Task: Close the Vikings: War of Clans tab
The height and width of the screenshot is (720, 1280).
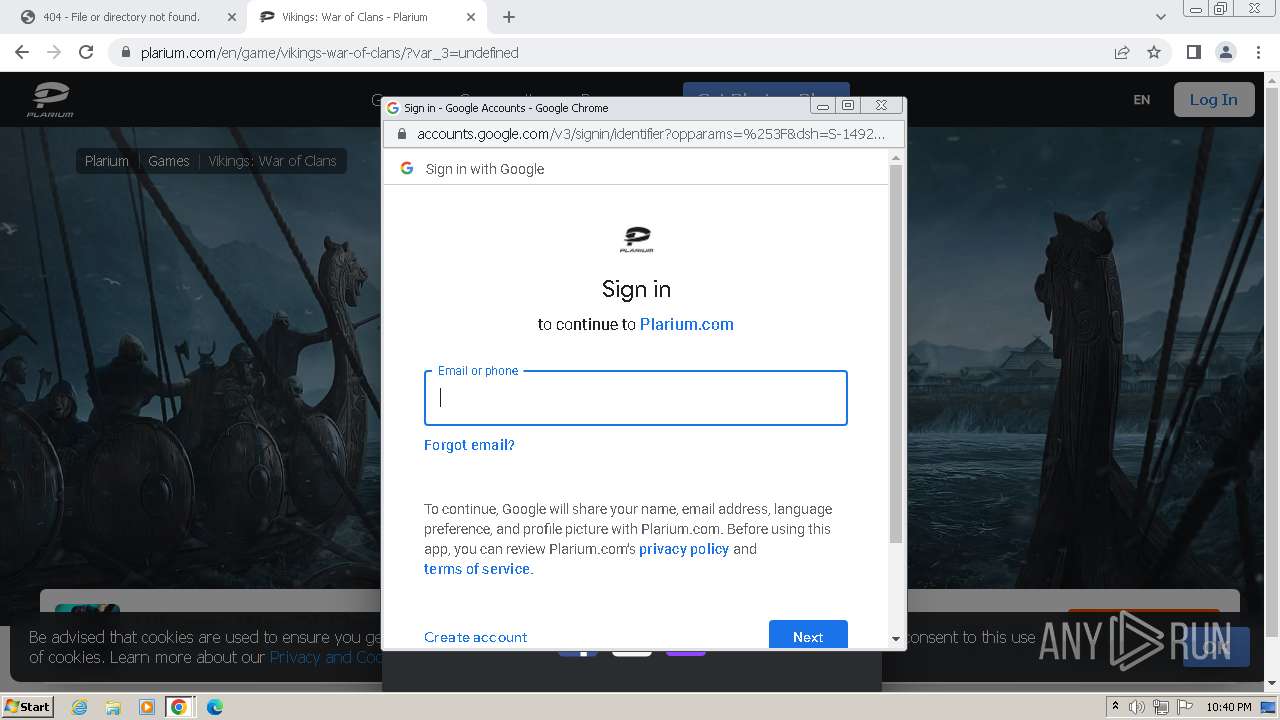Action: click(471, 17)
